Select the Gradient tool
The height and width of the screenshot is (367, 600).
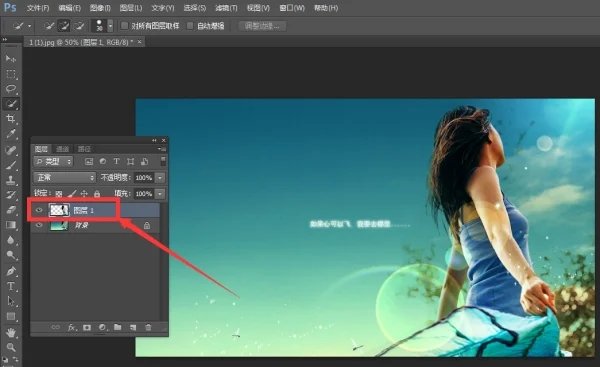coord(11,225)
